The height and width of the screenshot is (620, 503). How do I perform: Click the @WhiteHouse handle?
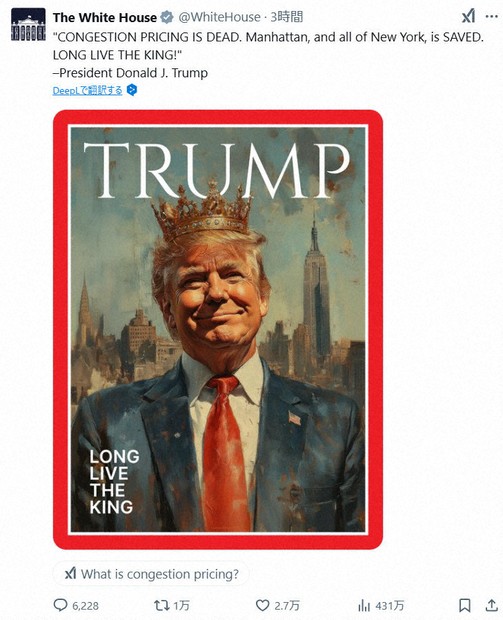[219, 17]
